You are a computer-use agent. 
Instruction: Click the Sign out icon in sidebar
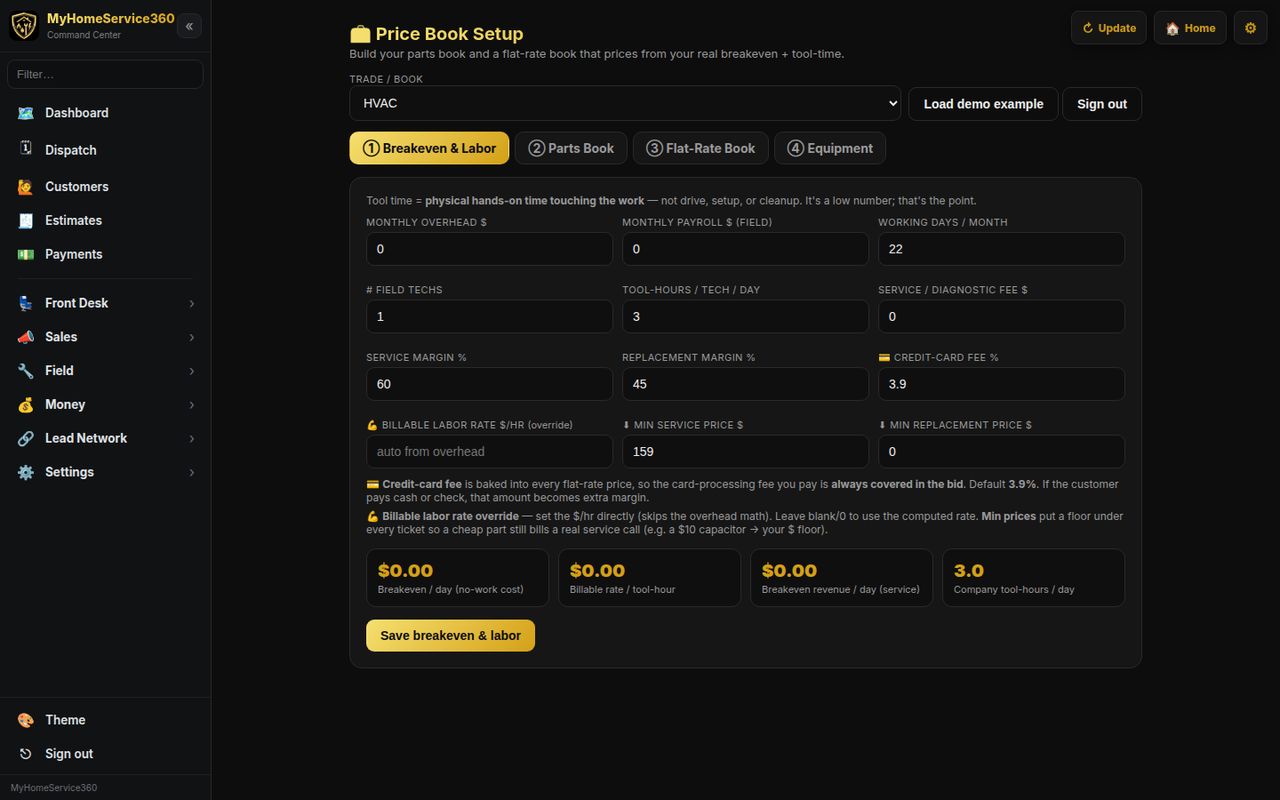point(26,754)
